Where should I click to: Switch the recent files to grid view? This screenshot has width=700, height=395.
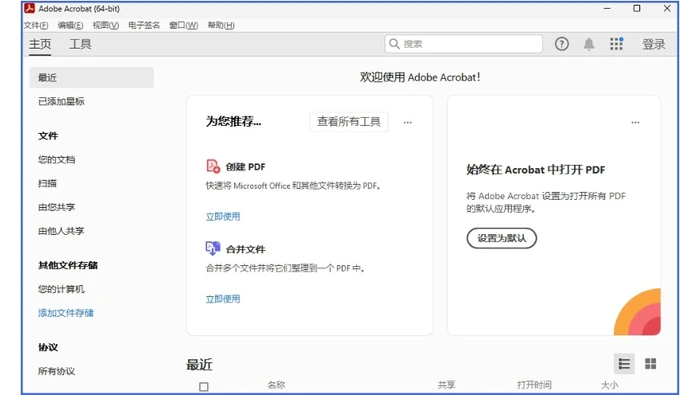[x=650, y=364]
